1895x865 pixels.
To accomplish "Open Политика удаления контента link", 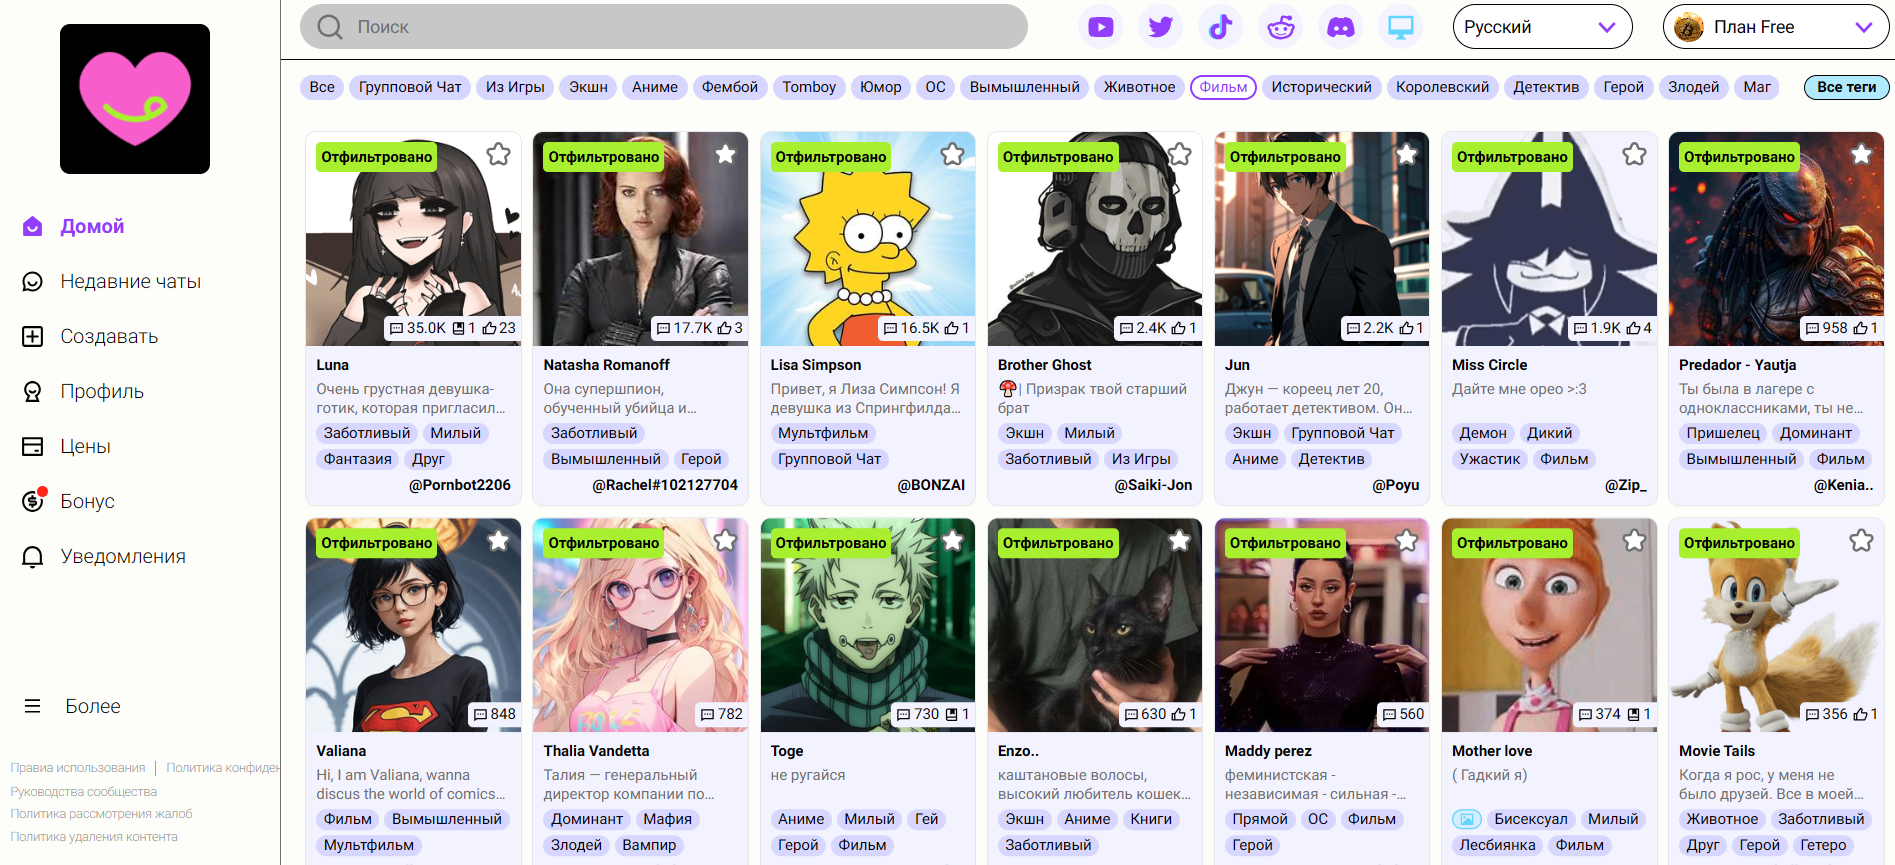I will click(x=94, y=837).
